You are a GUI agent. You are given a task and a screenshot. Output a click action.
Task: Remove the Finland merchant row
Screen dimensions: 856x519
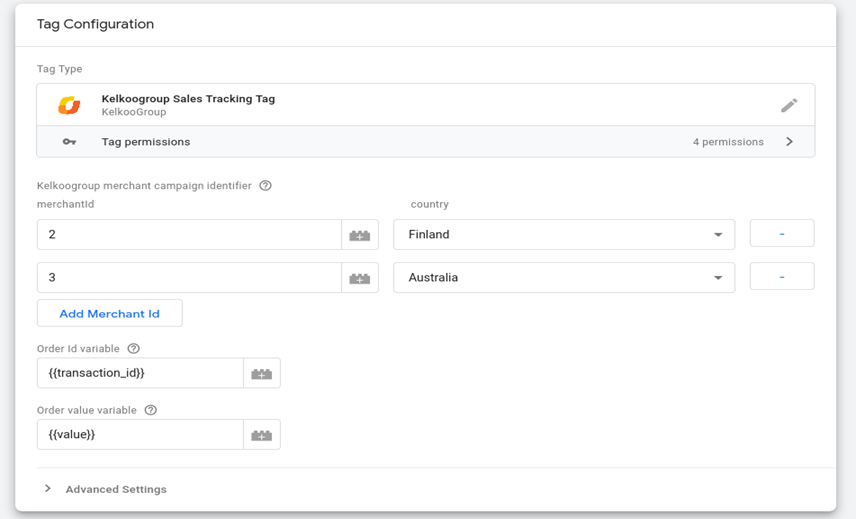(782, 234)
